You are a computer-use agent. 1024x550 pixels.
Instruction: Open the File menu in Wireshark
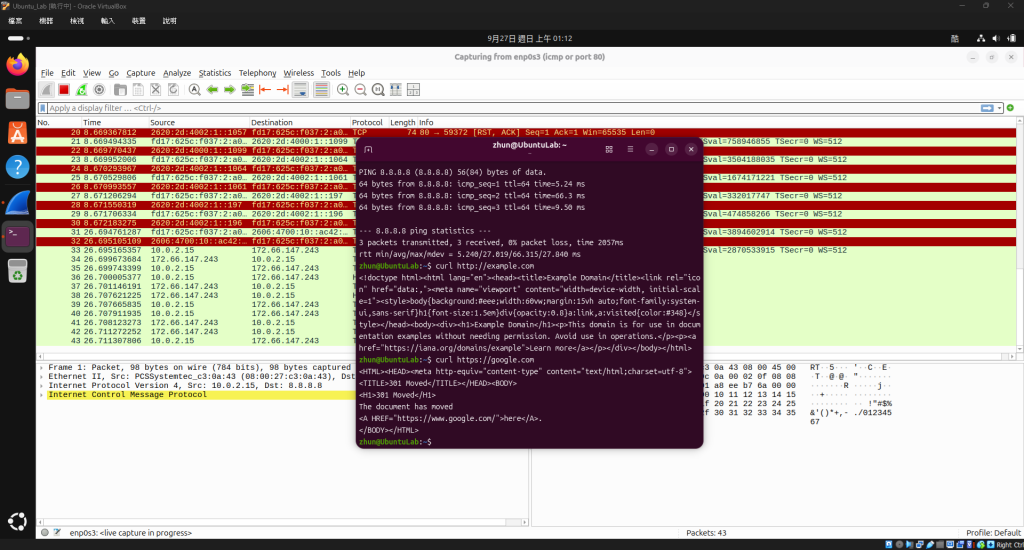coord(47,73)
